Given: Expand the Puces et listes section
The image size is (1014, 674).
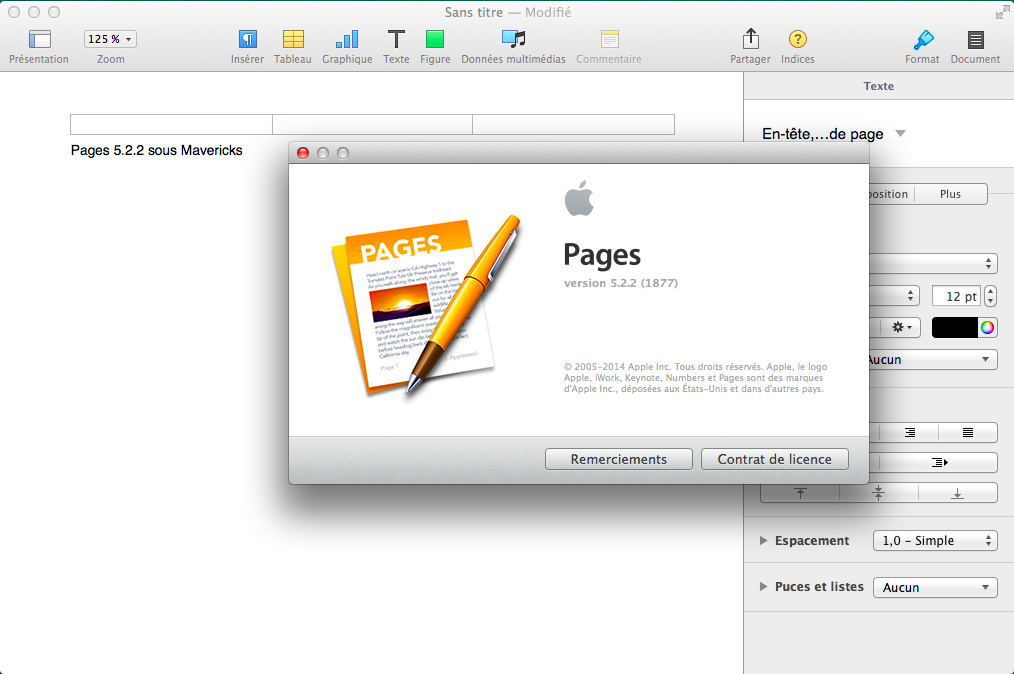Looking at the screenshot, I should (x=764, y=587).
